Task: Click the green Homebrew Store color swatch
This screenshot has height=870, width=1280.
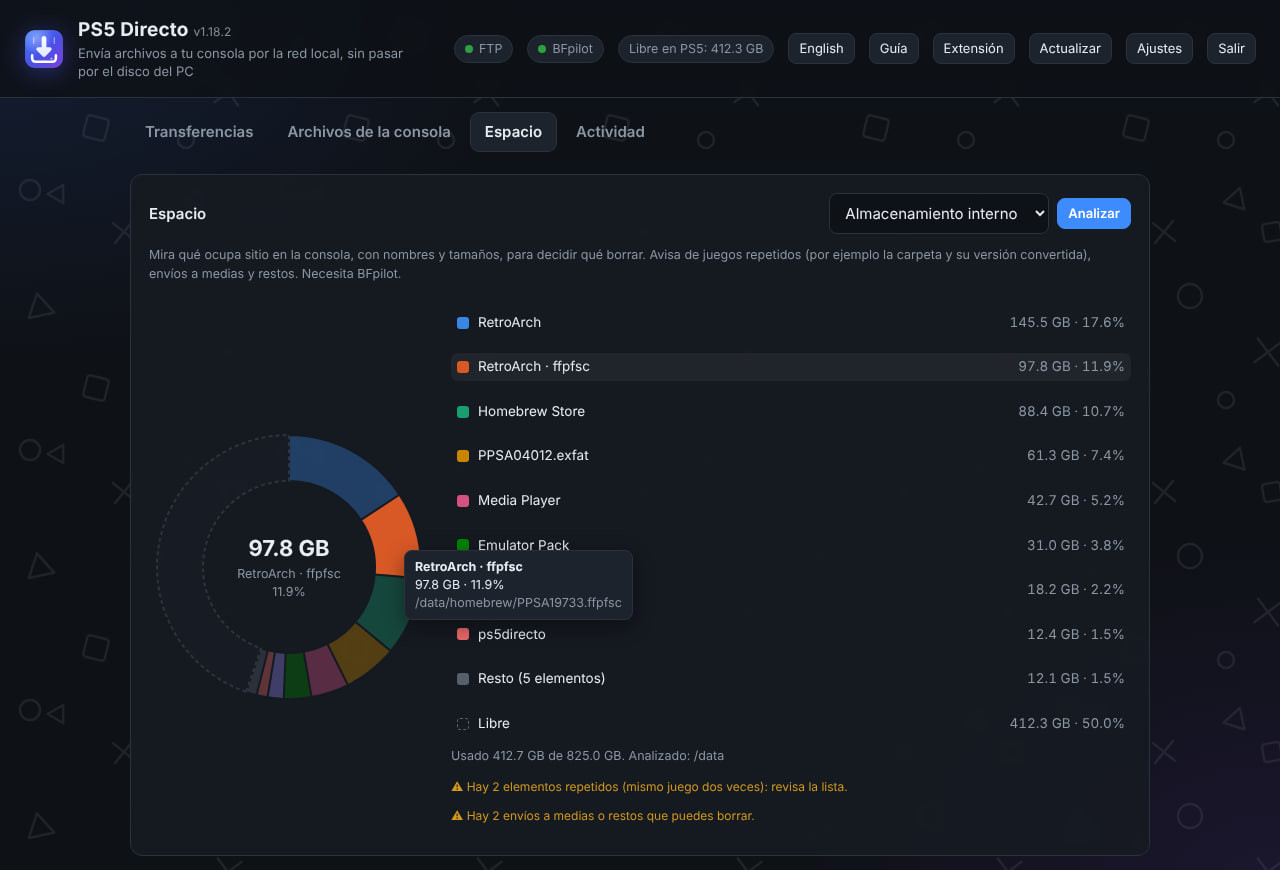Action: tap(463, 411)
